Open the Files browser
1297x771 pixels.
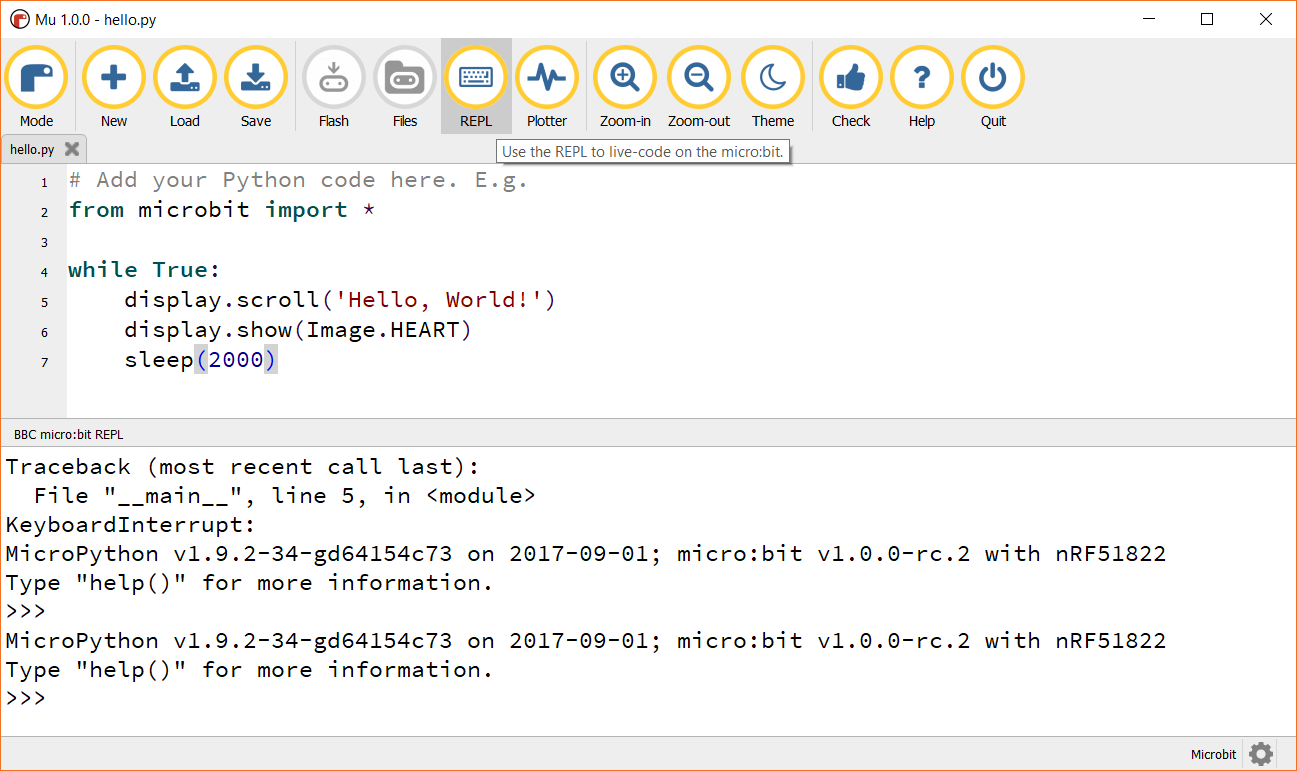coord(405,87)
